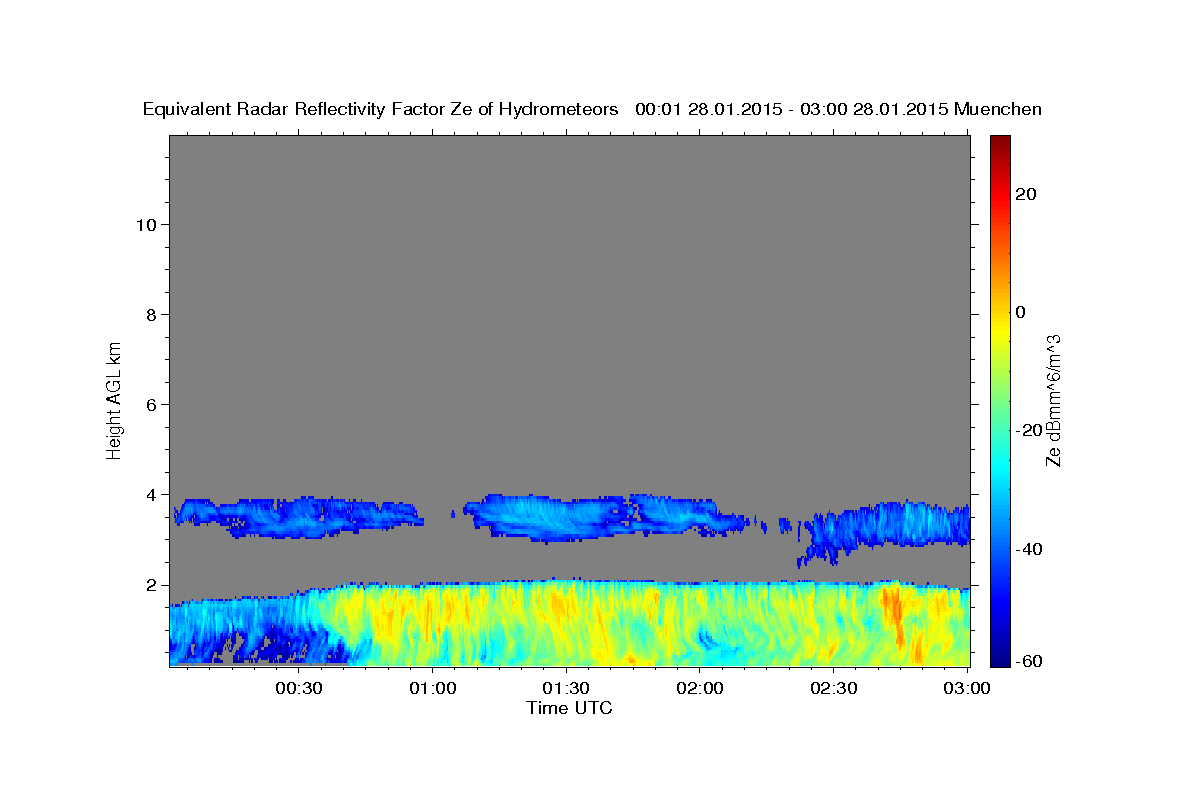1200x800 pixels.
Task: Click the '2' height tick label
Action: pos(152,585)
